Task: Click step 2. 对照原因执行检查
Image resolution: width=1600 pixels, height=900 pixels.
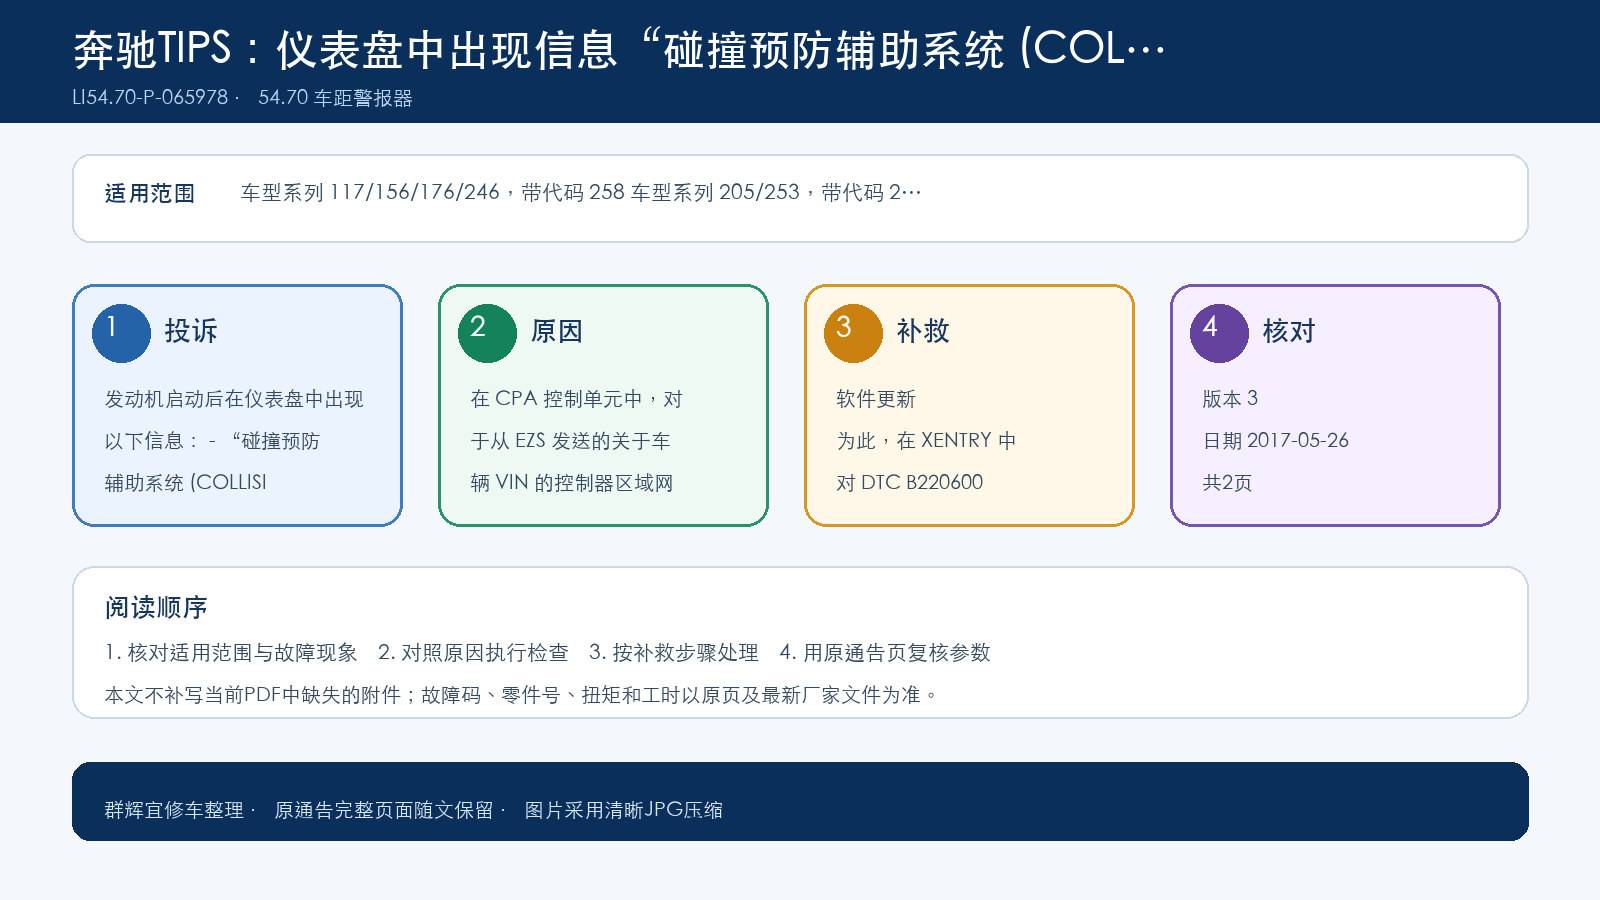Action: coord(473,653)
